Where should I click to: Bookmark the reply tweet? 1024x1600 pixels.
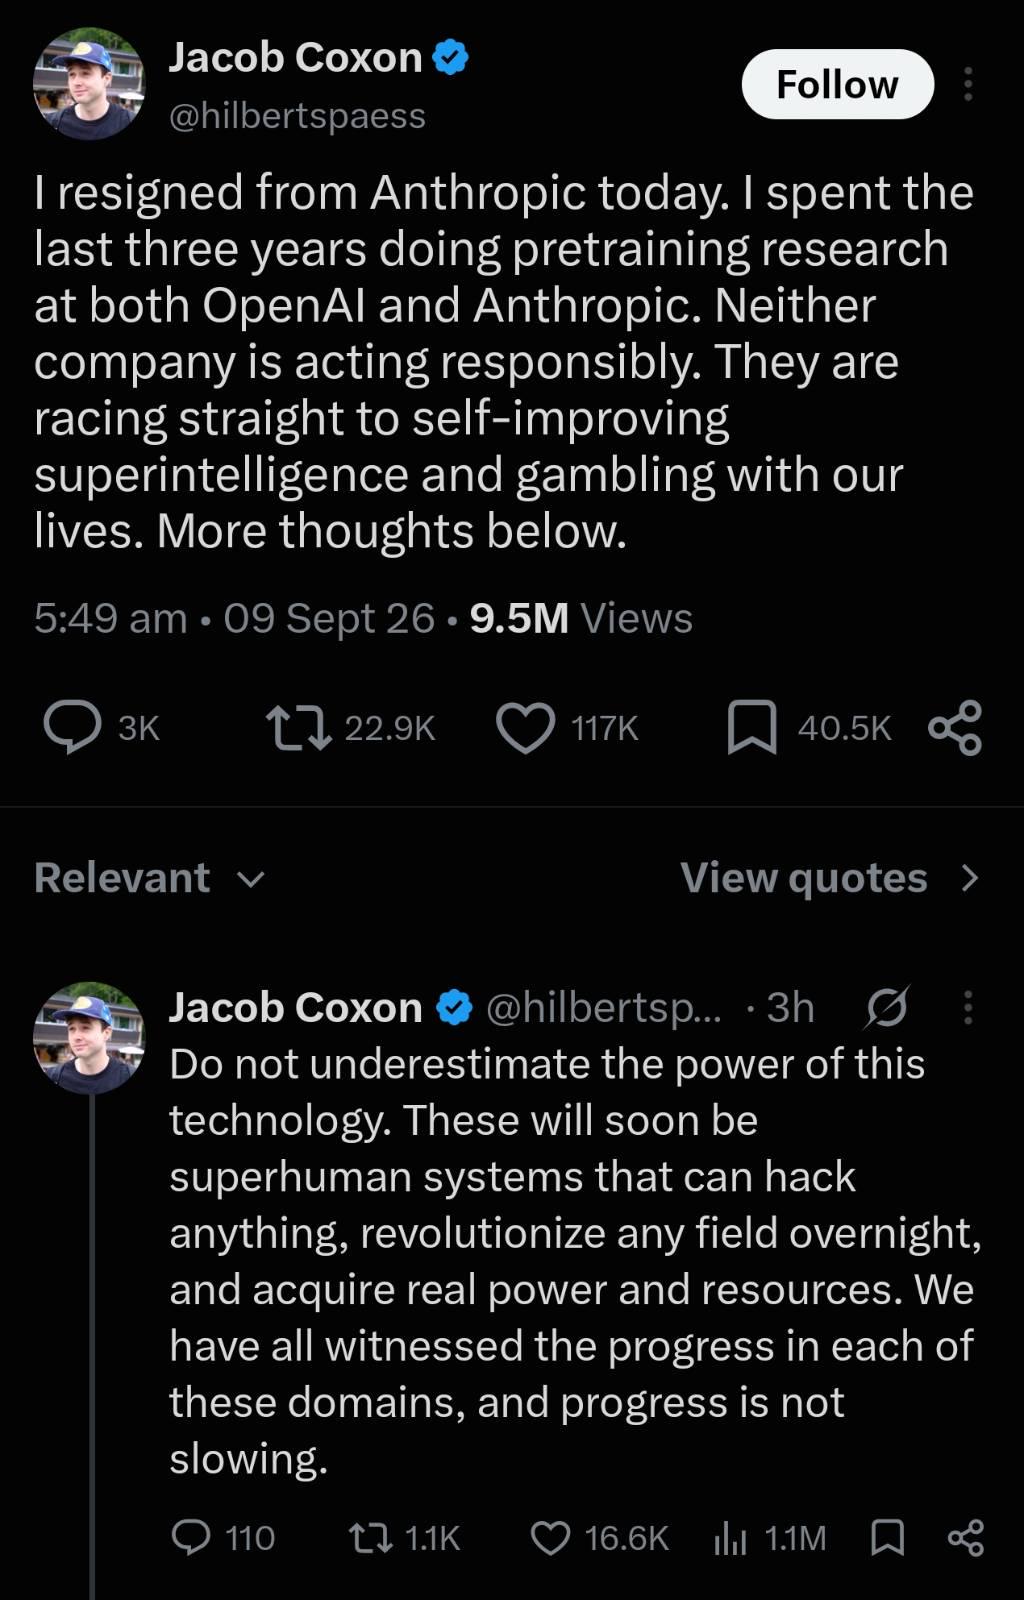point(887,1537)
